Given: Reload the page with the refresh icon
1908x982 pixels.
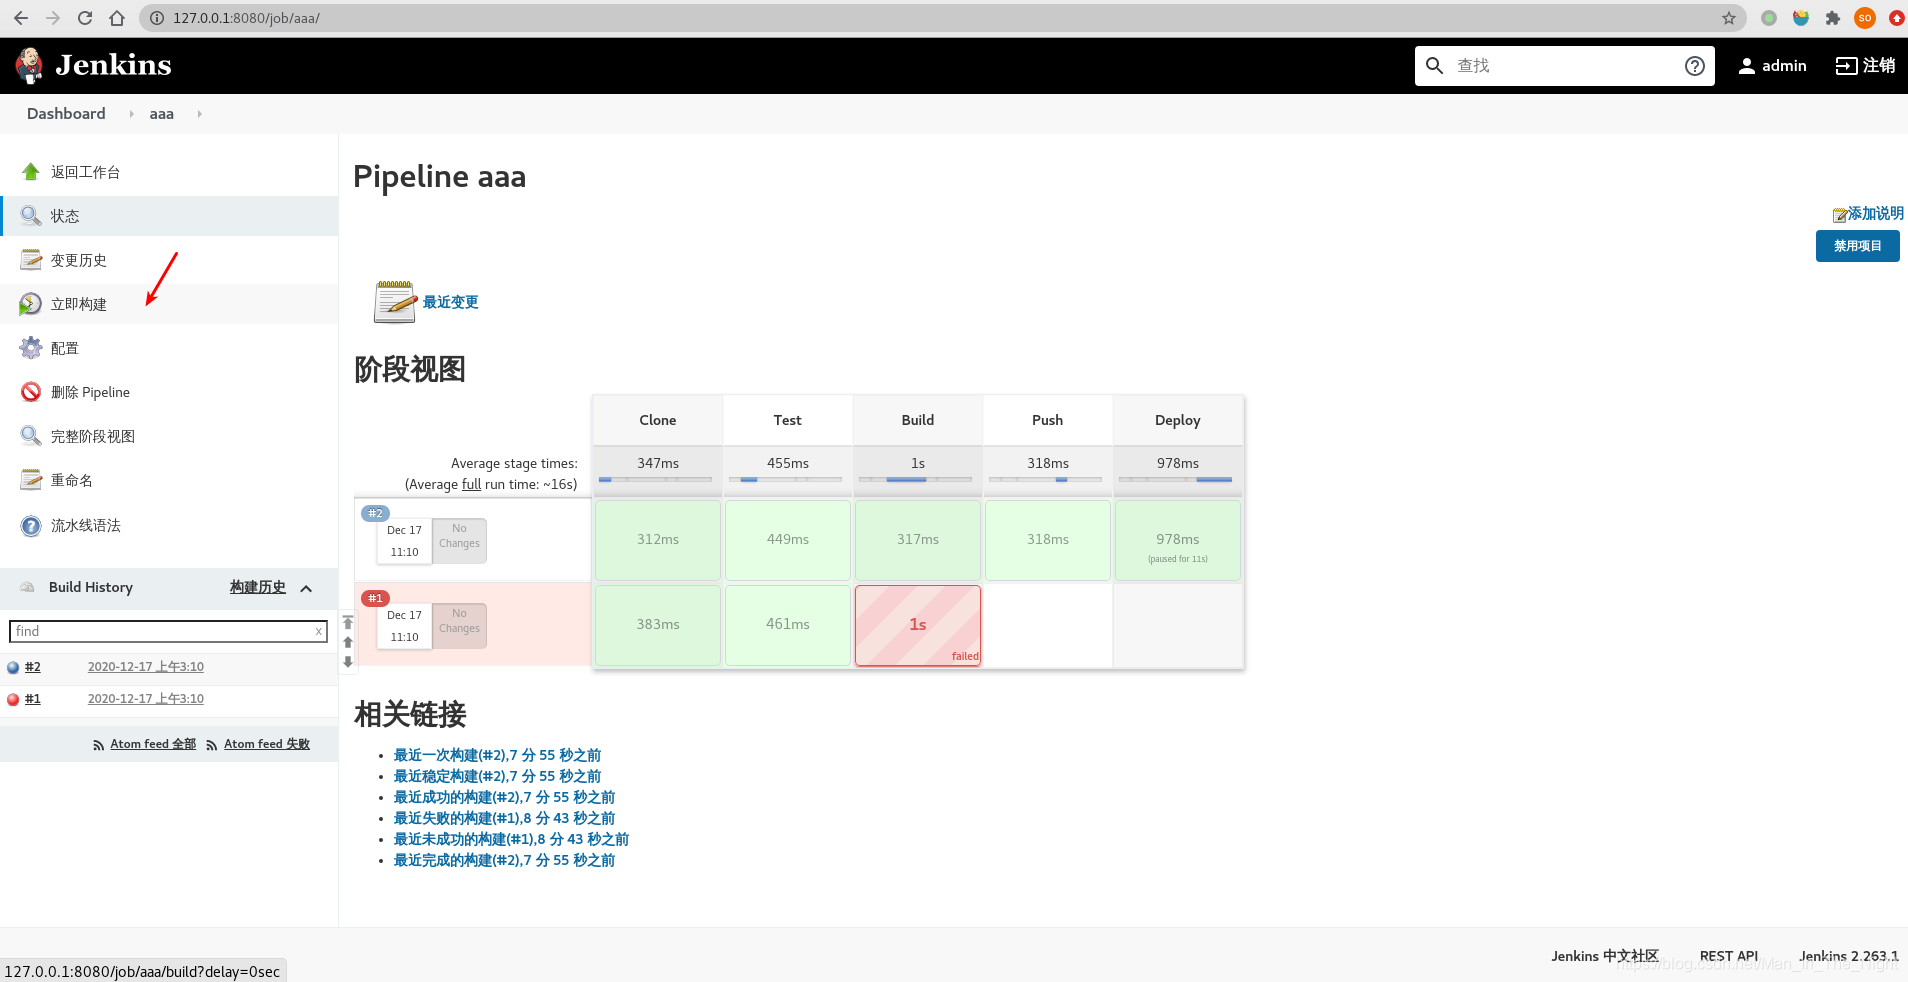Looking at the screenshot, I should coord(85,18).
